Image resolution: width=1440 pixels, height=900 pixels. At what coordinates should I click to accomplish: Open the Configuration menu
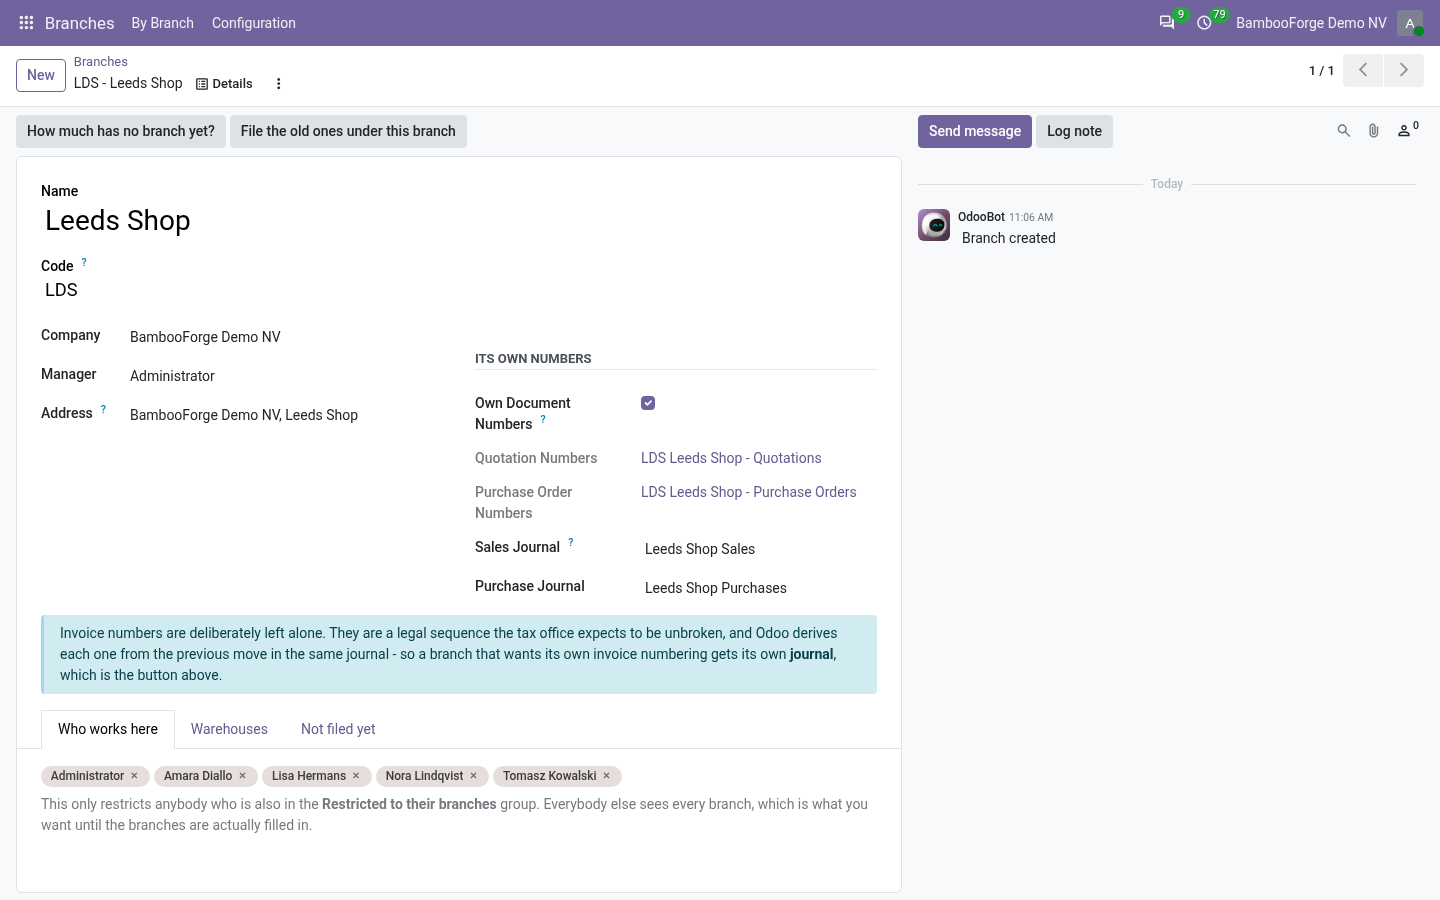(254, 23)
